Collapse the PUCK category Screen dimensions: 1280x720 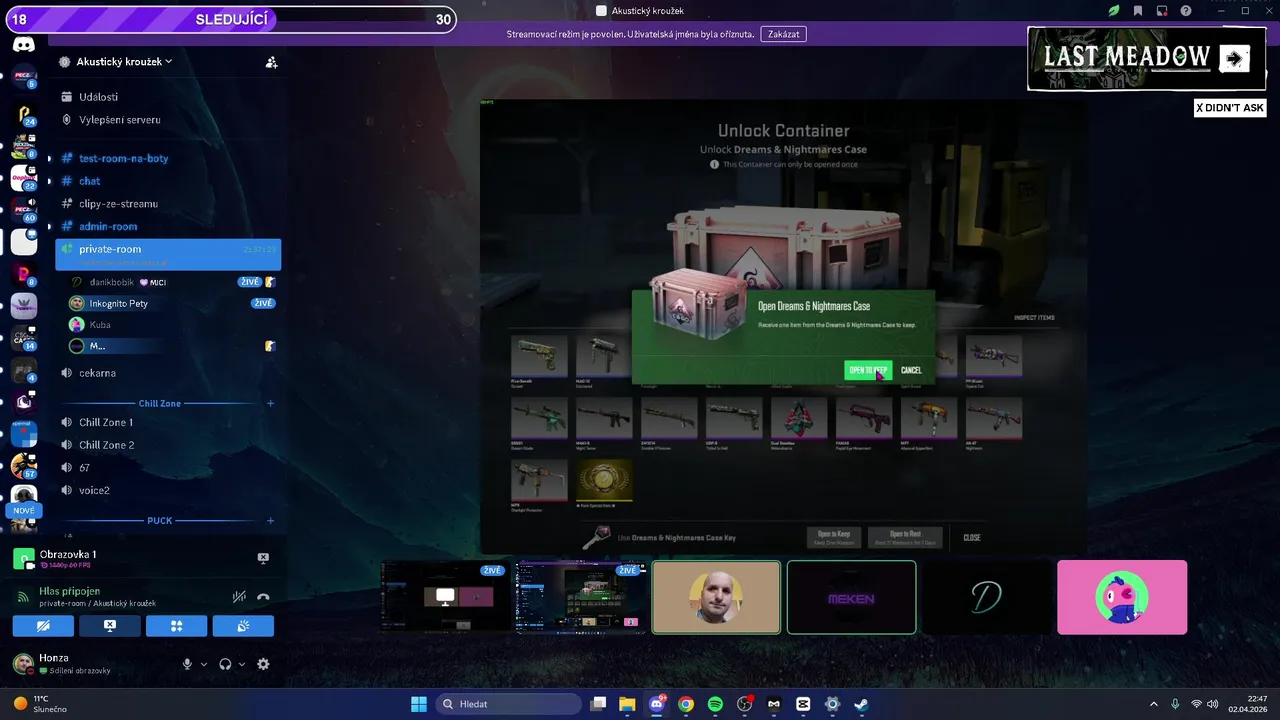tap(160, 521)
